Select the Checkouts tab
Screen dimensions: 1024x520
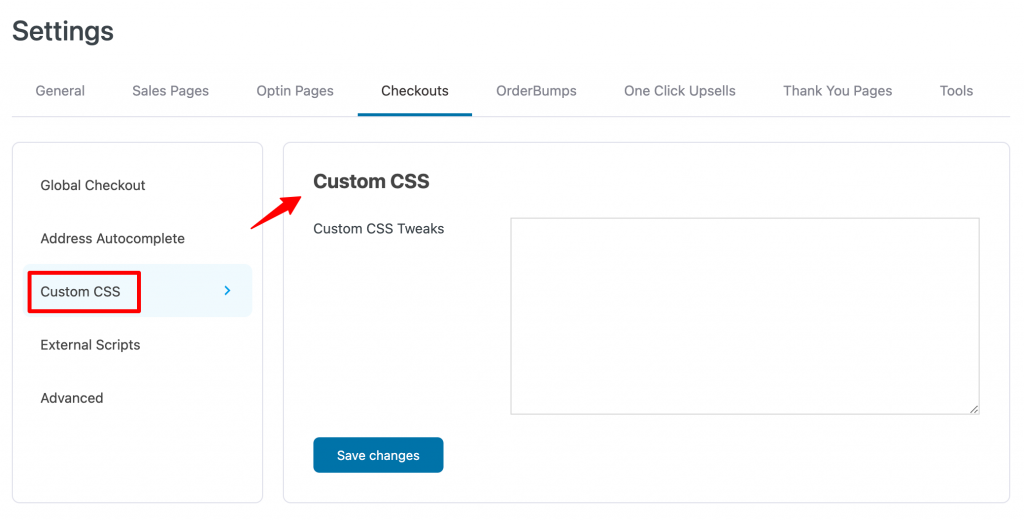click(x=415, y=91)
